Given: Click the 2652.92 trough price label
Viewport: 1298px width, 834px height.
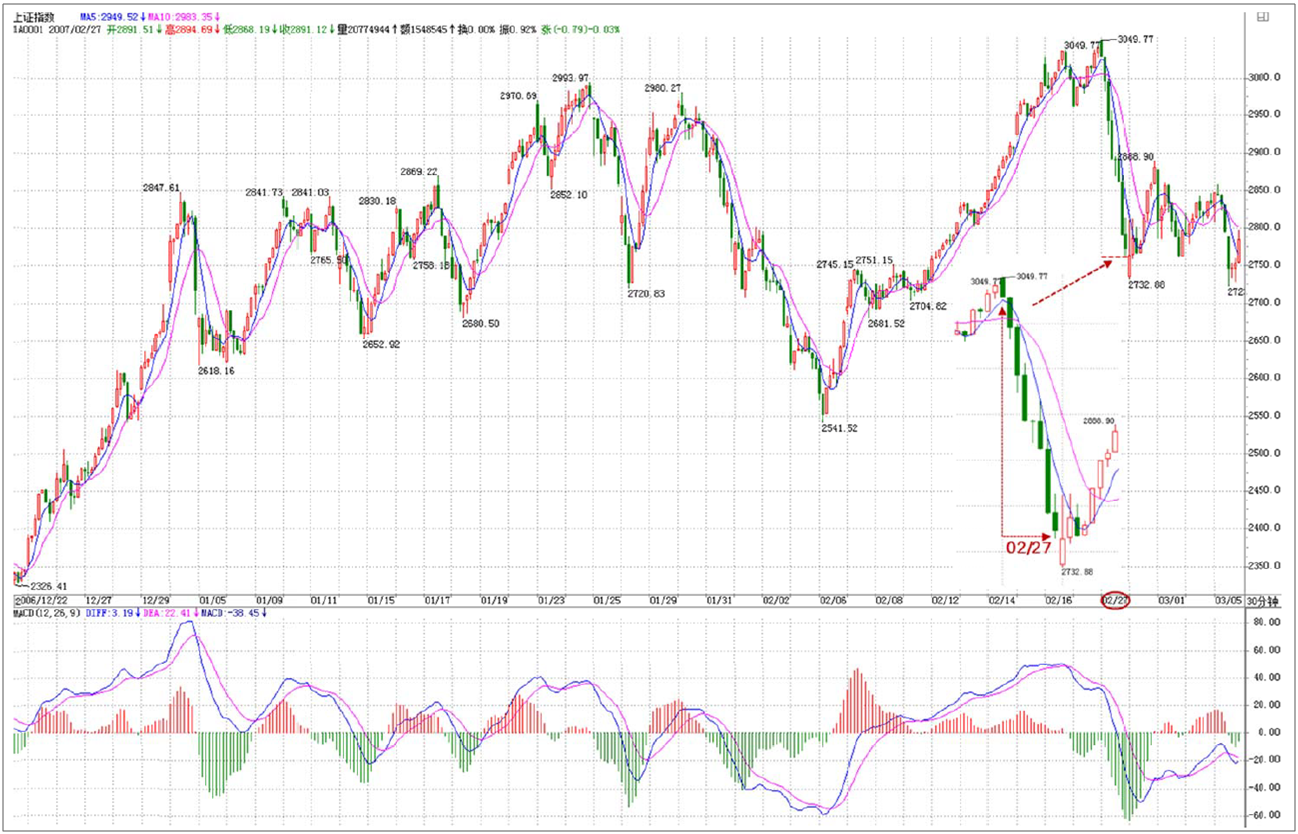Looking at the screenshot, I should (x=381, y=344).
